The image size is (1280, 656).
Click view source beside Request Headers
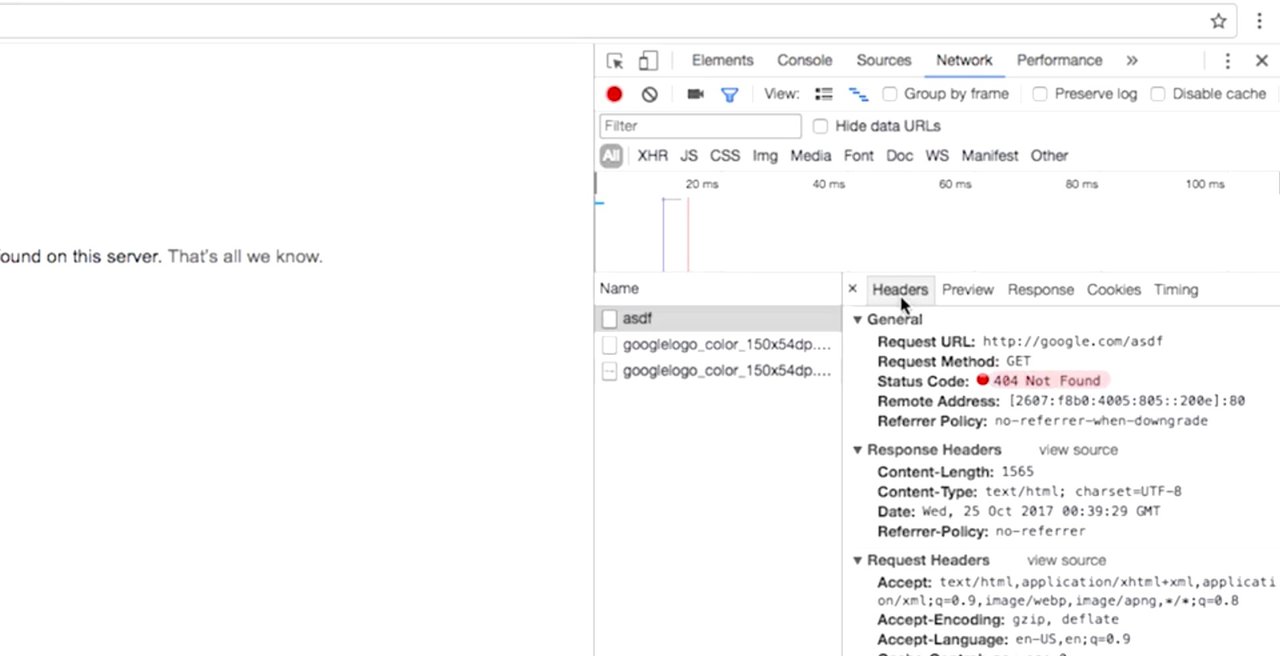[x=1066, y=561]
